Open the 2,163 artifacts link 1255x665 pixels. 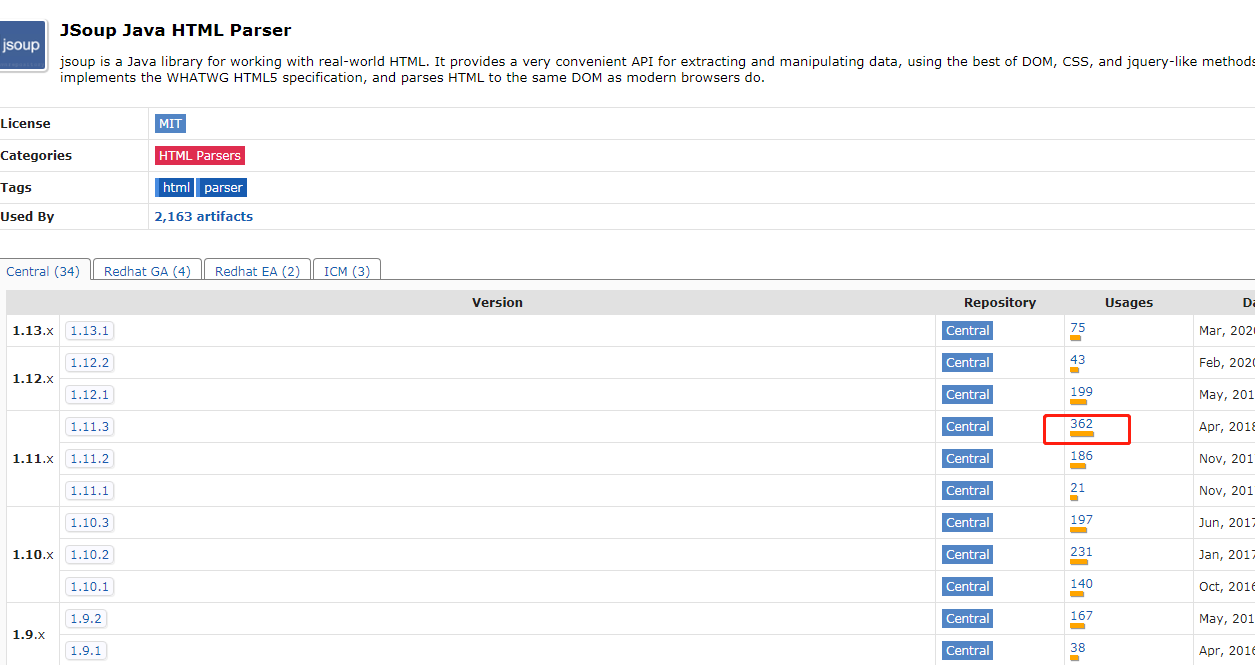coord(204,216)
